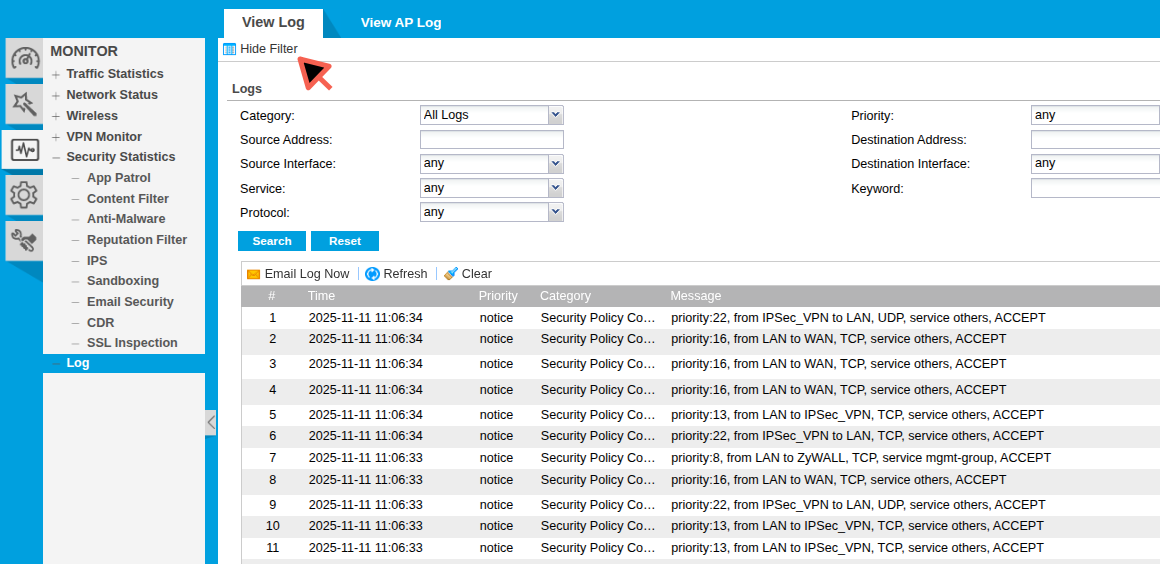Open the Maintenance wrench icon
1160x564 pixels.
tap(24, 241)
